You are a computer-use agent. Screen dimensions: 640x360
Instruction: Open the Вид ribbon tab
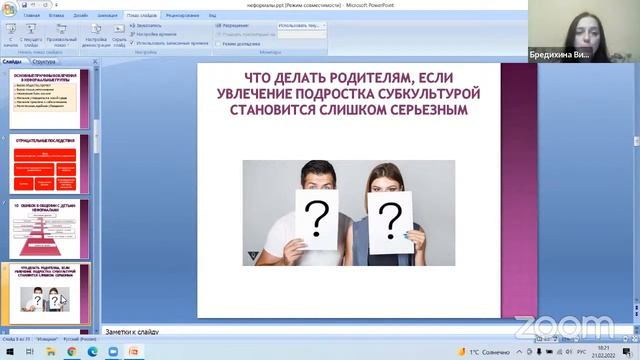[x=212, y=16]
